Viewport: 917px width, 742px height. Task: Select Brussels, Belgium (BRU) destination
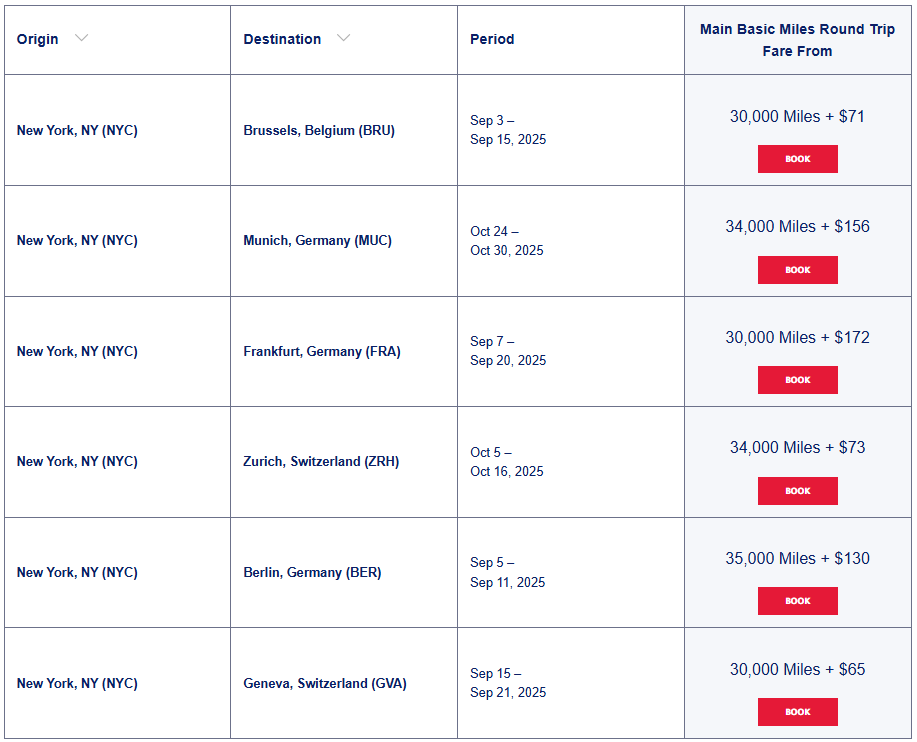pos(319,130)
